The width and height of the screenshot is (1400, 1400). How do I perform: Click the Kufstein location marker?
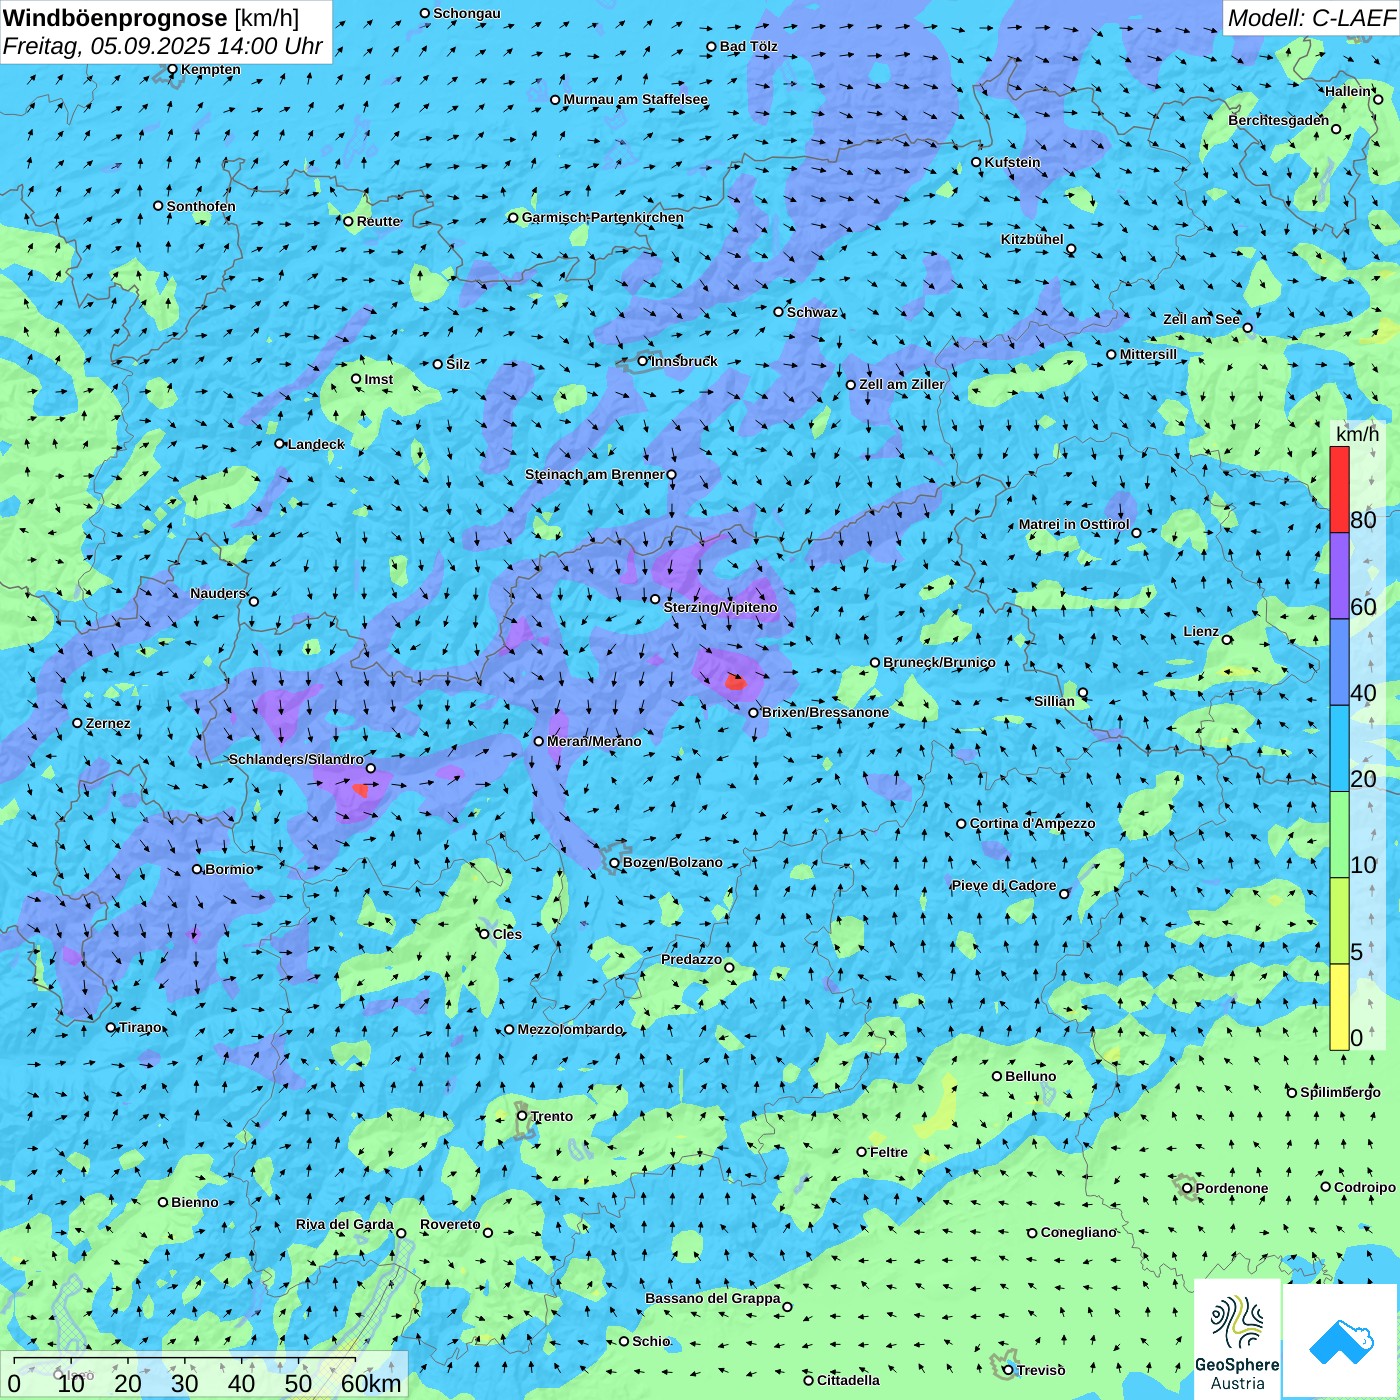(977, 162)
